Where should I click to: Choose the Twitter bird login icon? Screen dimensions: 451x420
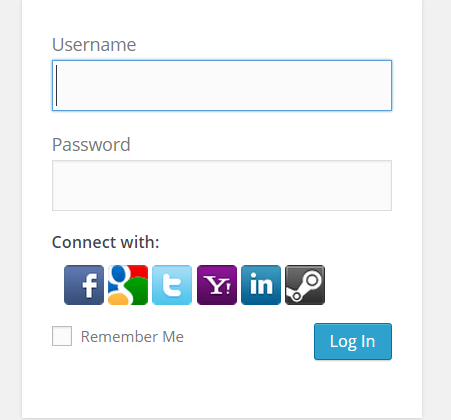[172, 285]
